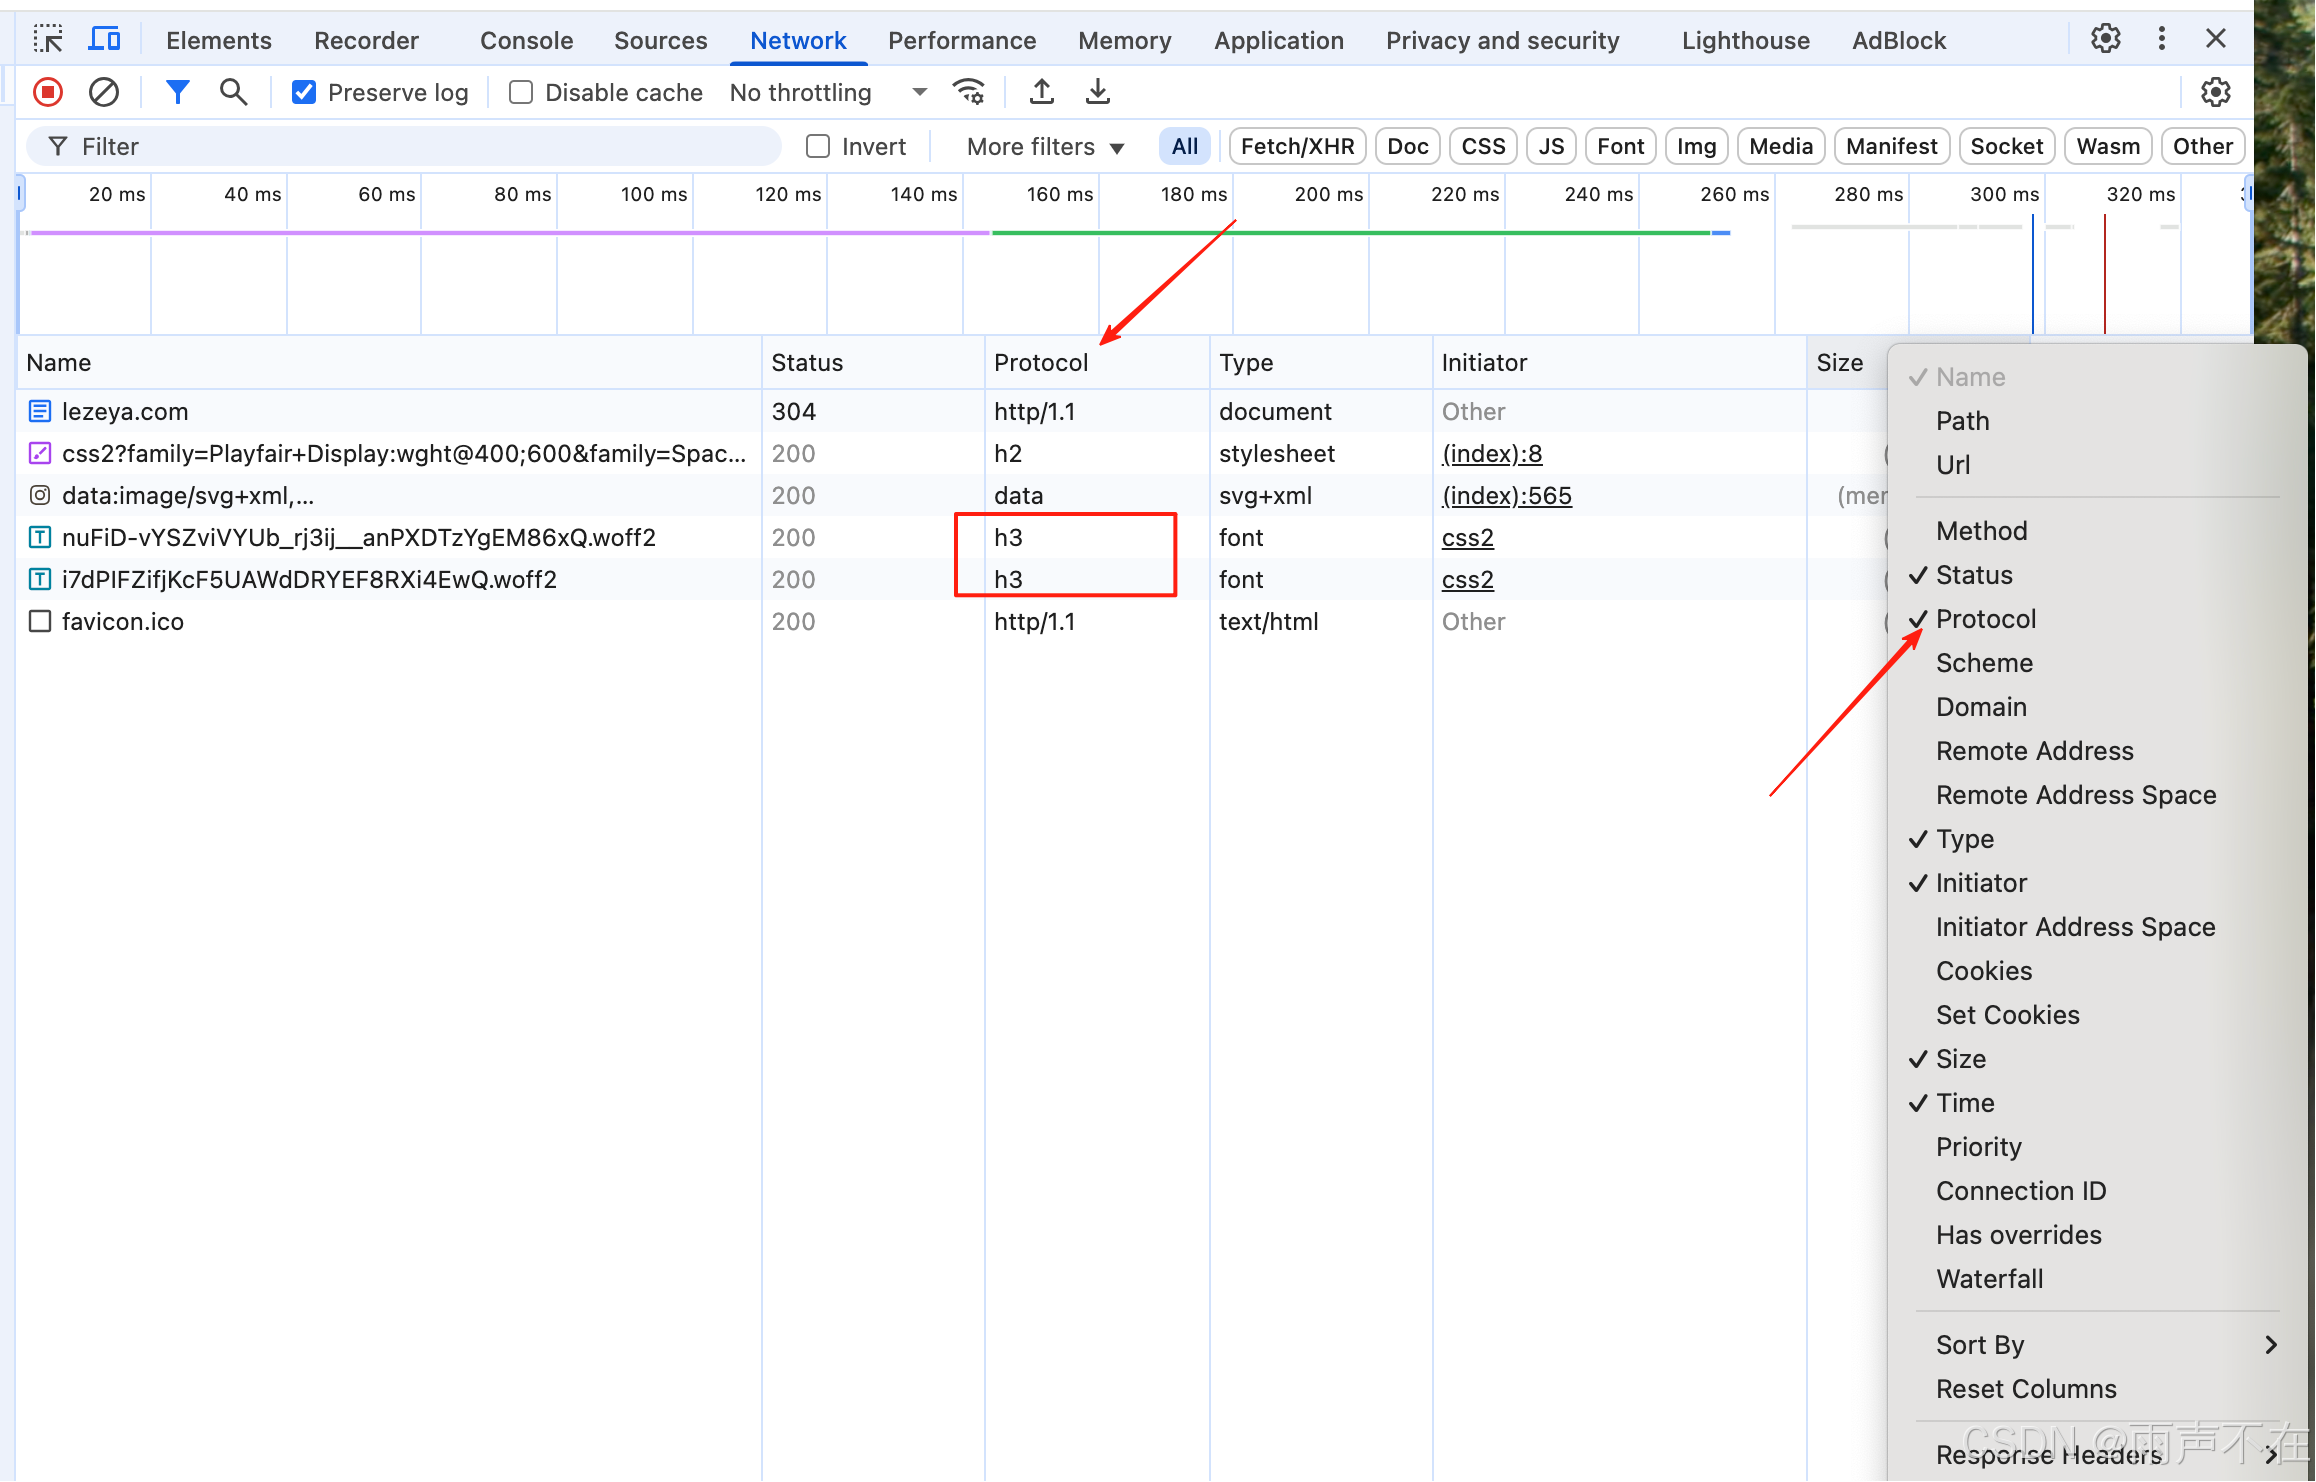Uncheck the Preserve log checkbox
The image size is (2316, 1482).
(304, 92)
